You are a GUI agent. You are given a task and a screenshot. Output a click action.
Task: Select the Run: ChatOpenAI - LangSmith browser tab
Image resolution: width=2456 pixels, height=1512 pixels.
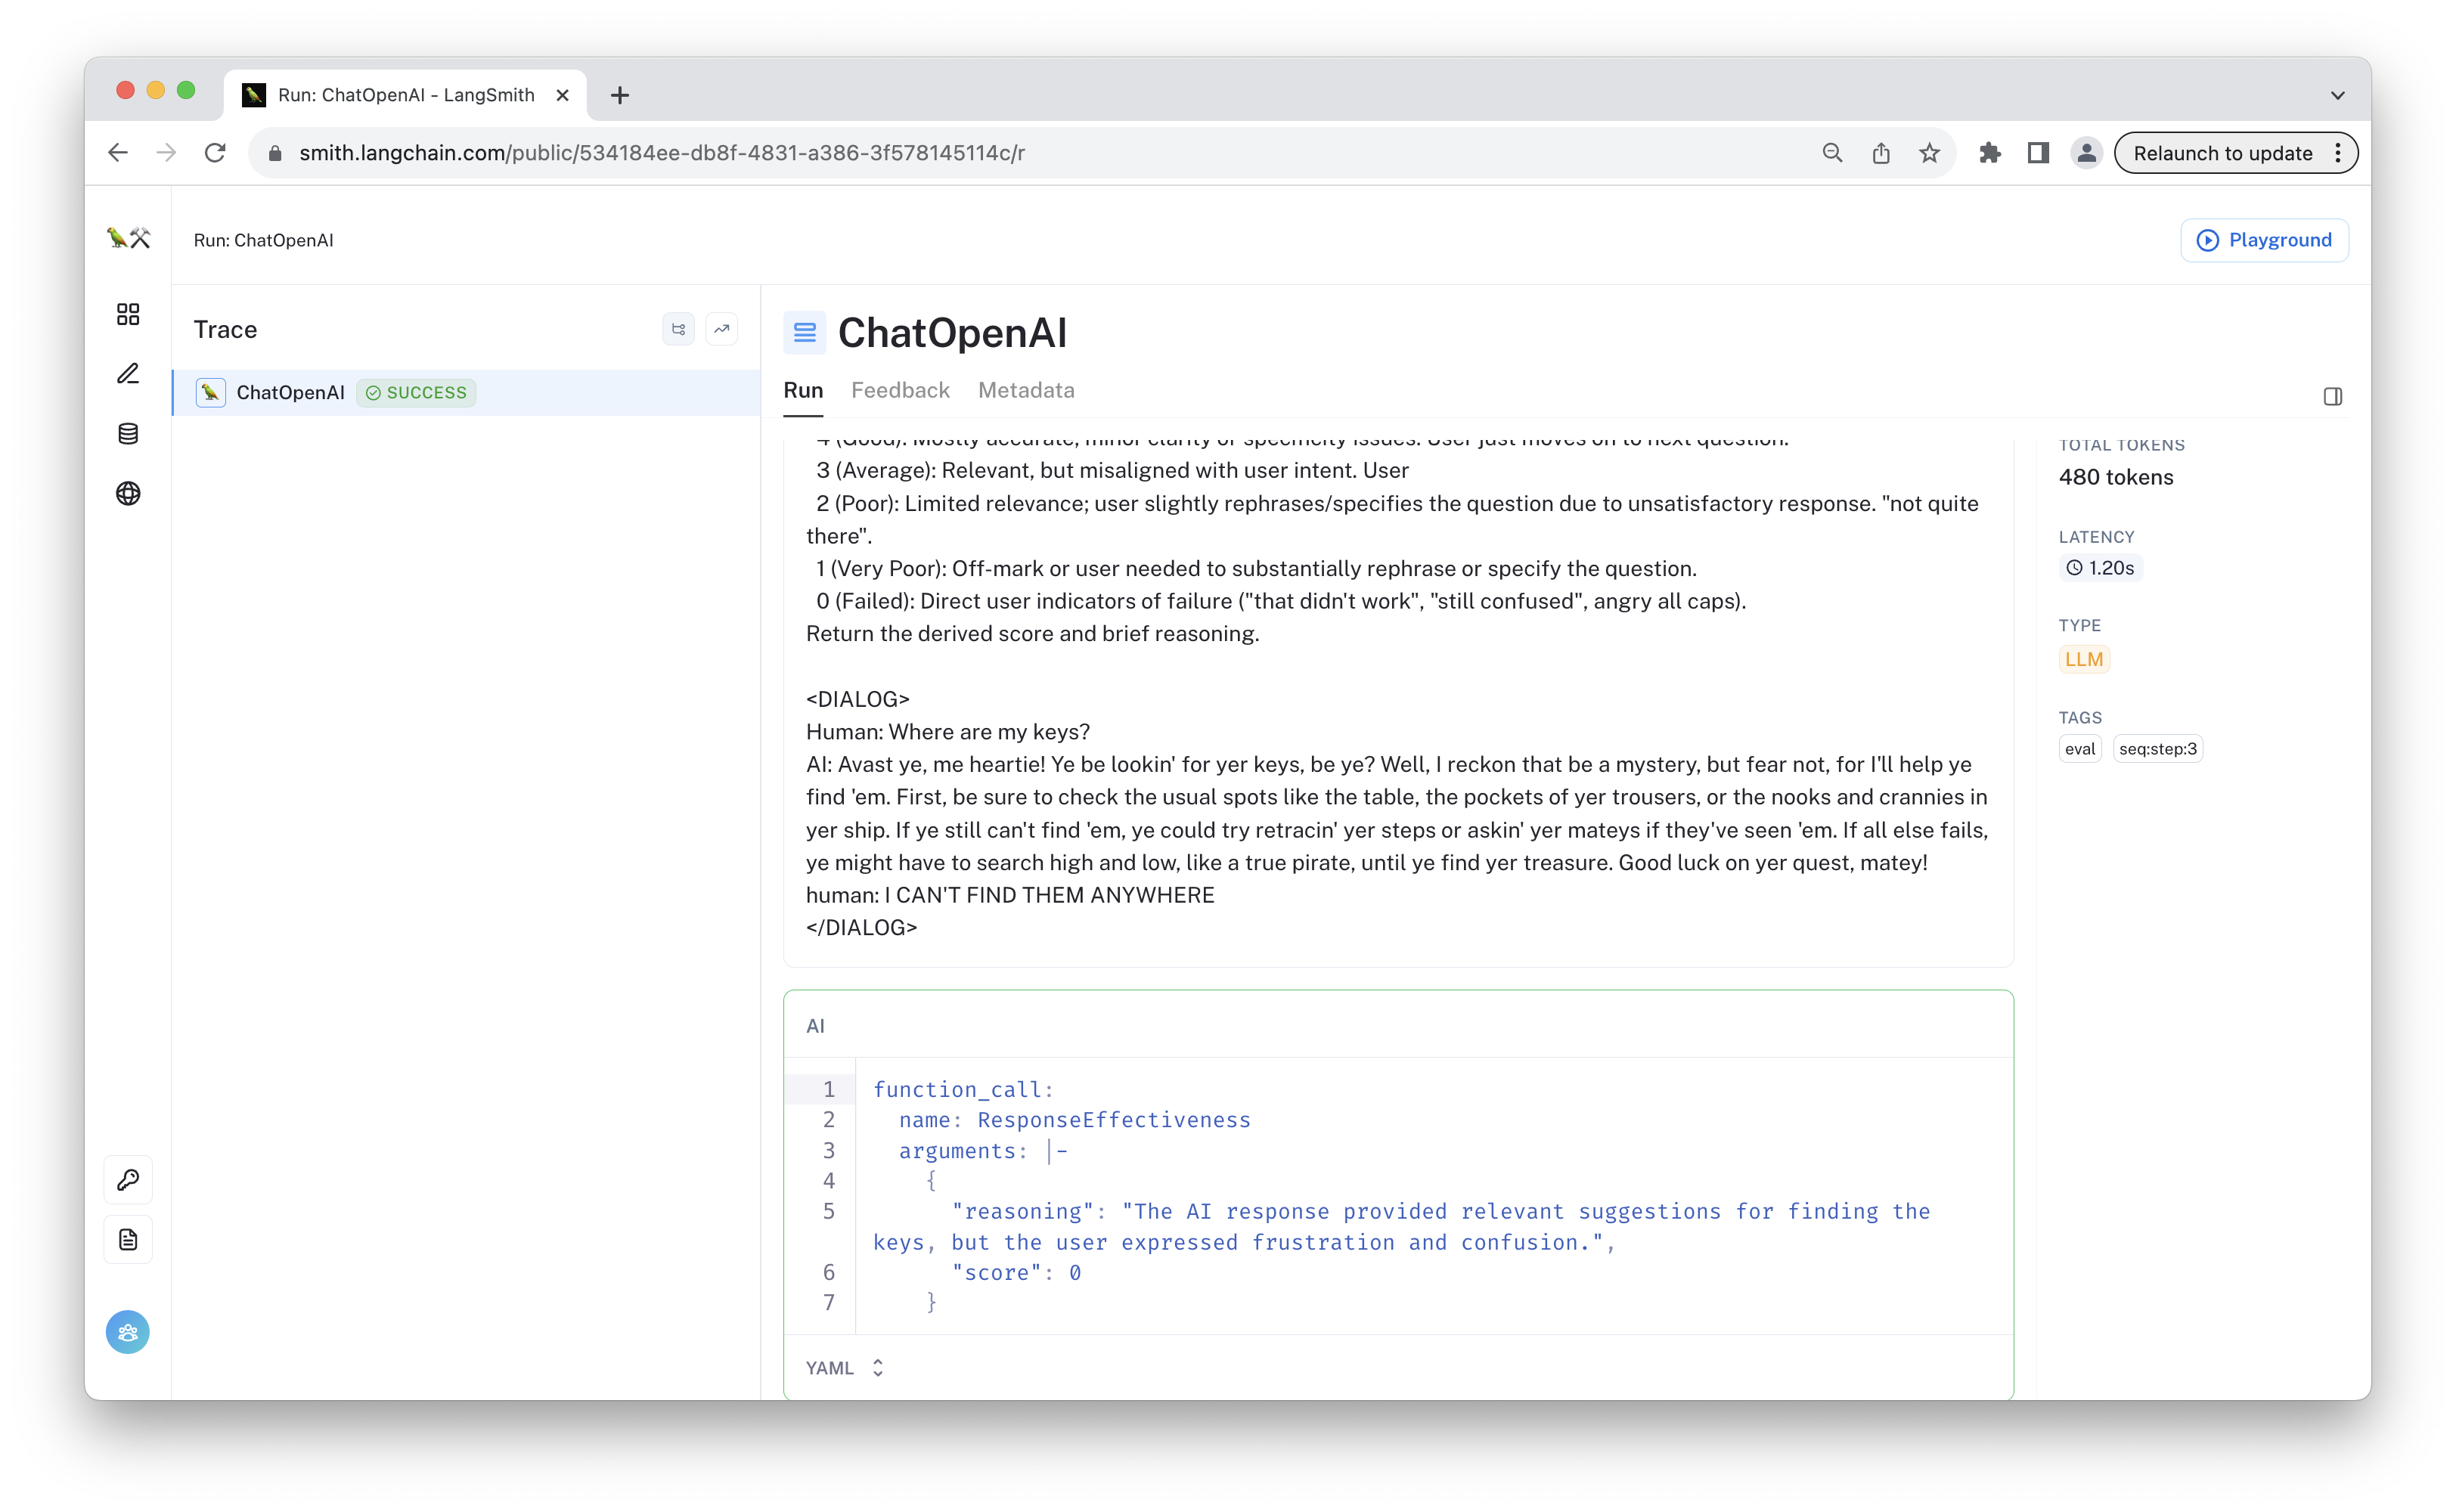coord(406,95)
